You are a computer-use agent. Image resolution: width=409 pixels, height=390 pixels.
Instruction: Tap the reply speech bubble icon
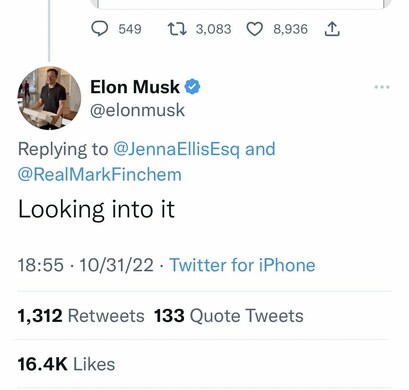tap(99, 29)
